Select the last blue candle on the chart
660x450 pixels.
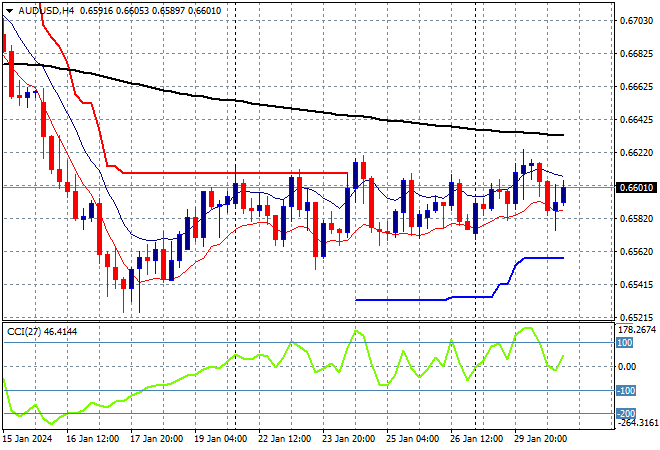click(x=564, y=194)
